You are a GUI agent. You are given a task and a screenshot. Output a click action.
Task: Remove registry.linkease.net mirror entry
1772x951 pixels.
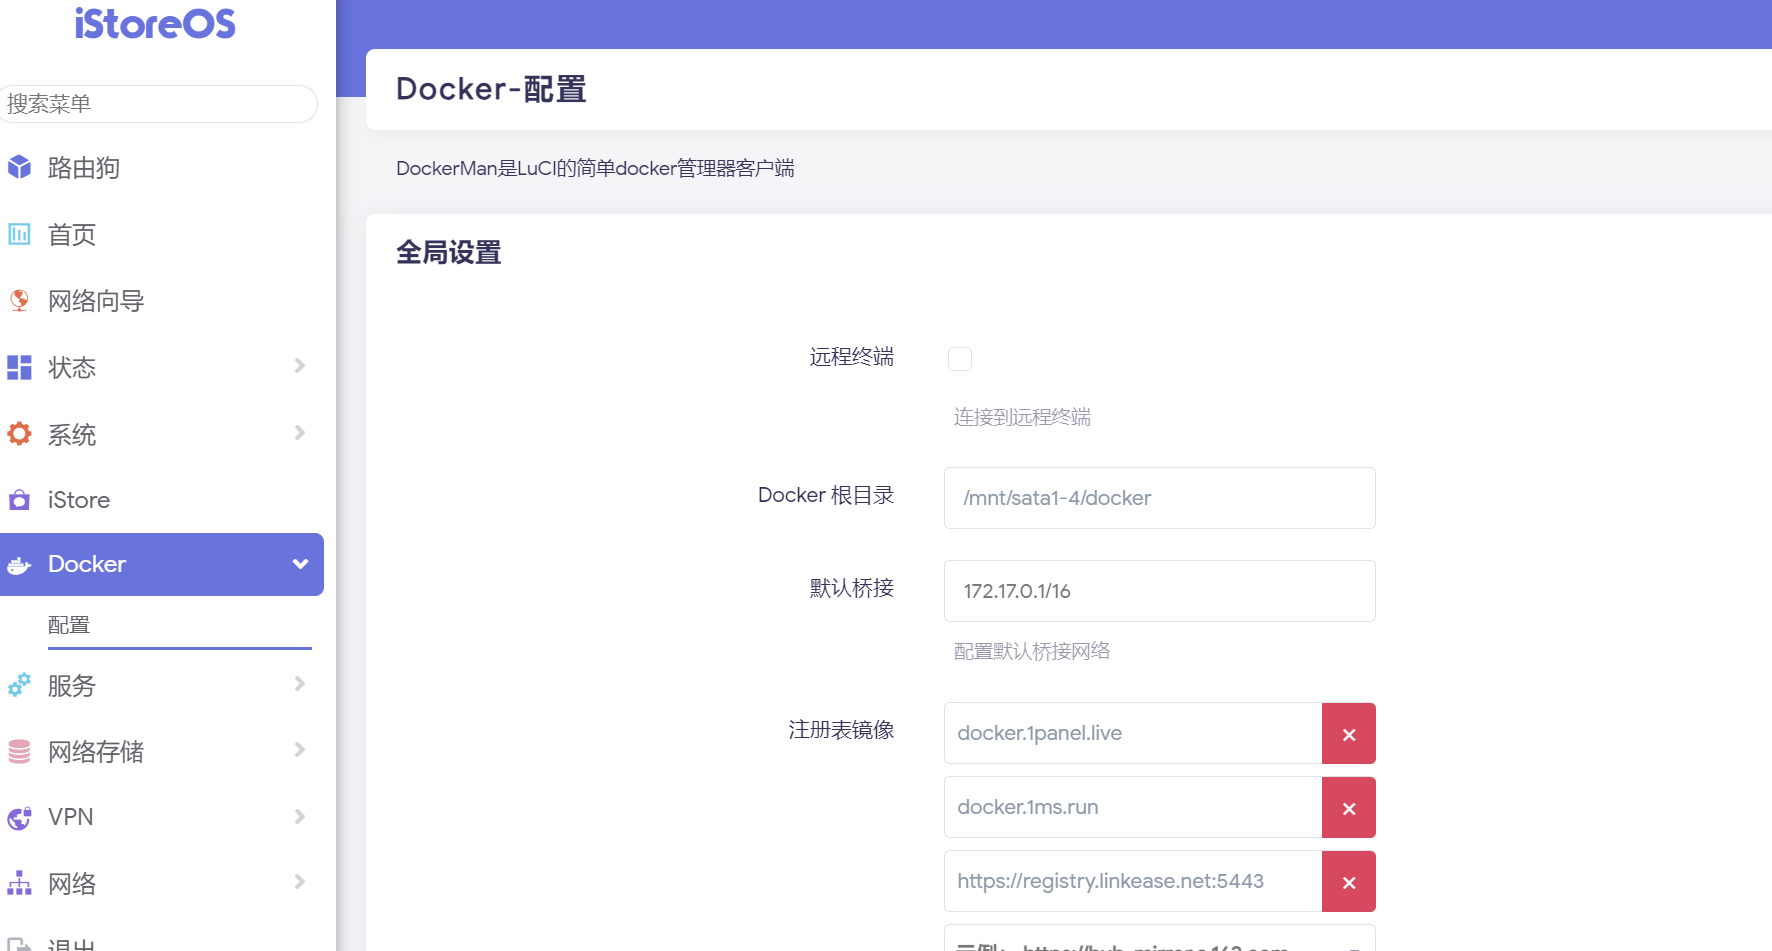coord(1349,882)
